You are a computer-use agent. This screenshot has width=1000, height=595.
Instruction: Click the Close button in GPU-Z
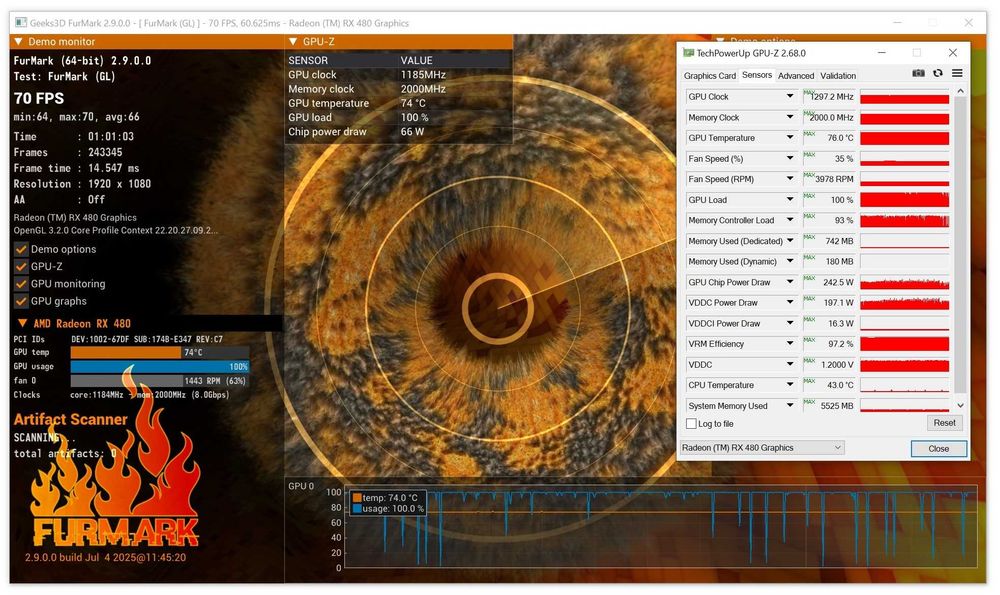(x=938, y=449)
